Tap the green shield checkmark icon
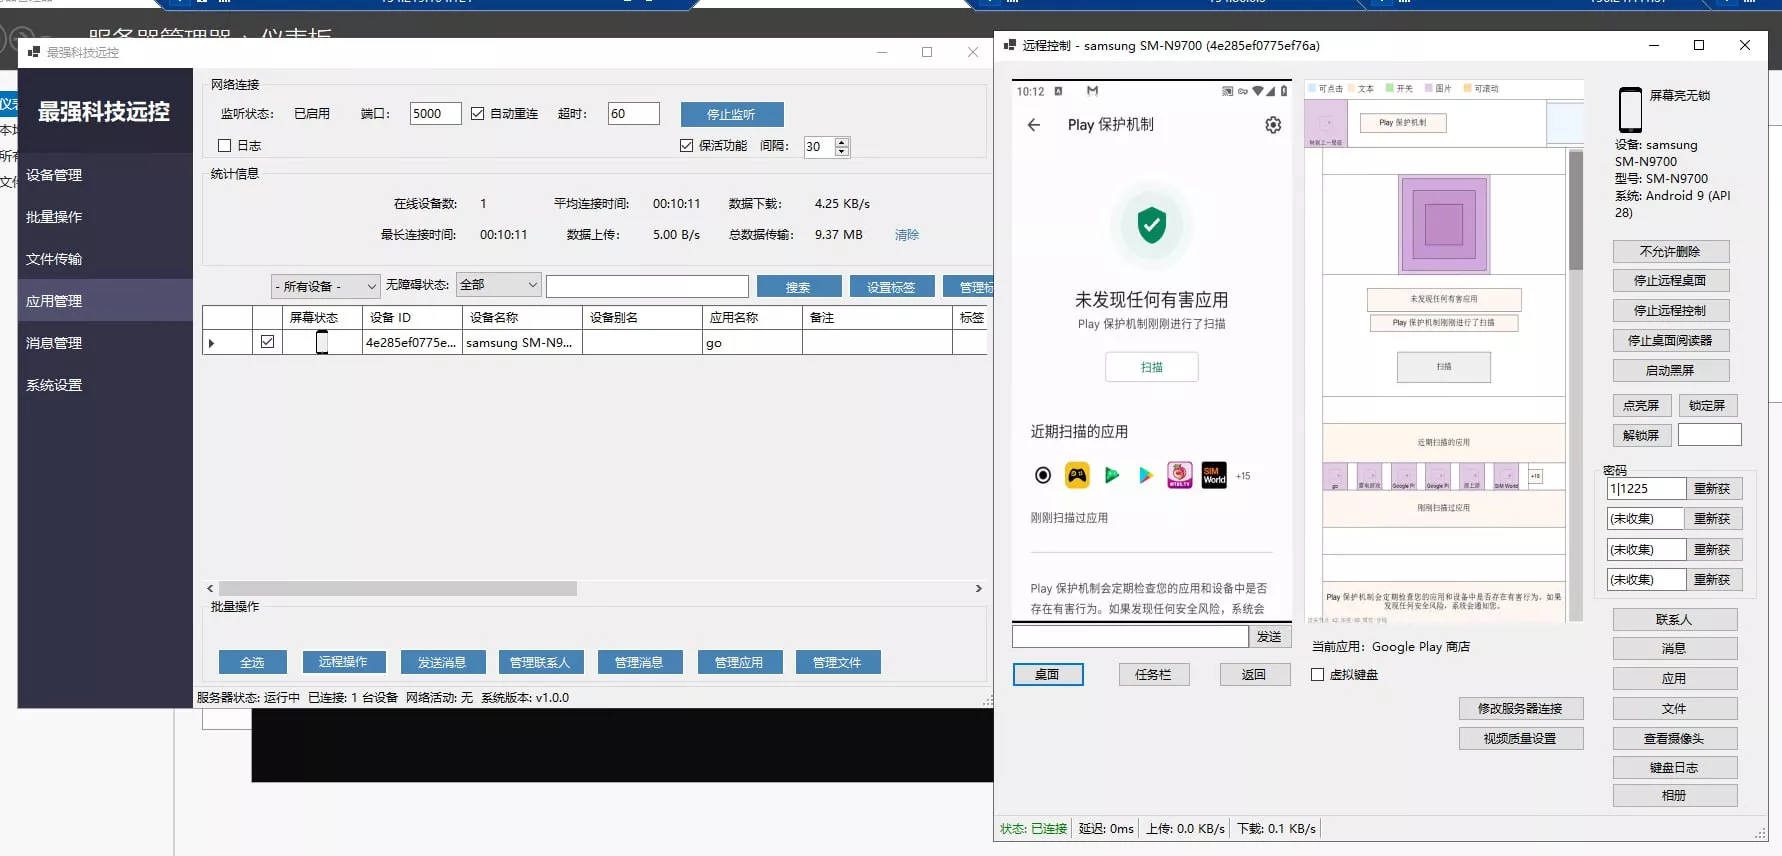This screenshot has height=856, width=1782. tap(1152, 225)
